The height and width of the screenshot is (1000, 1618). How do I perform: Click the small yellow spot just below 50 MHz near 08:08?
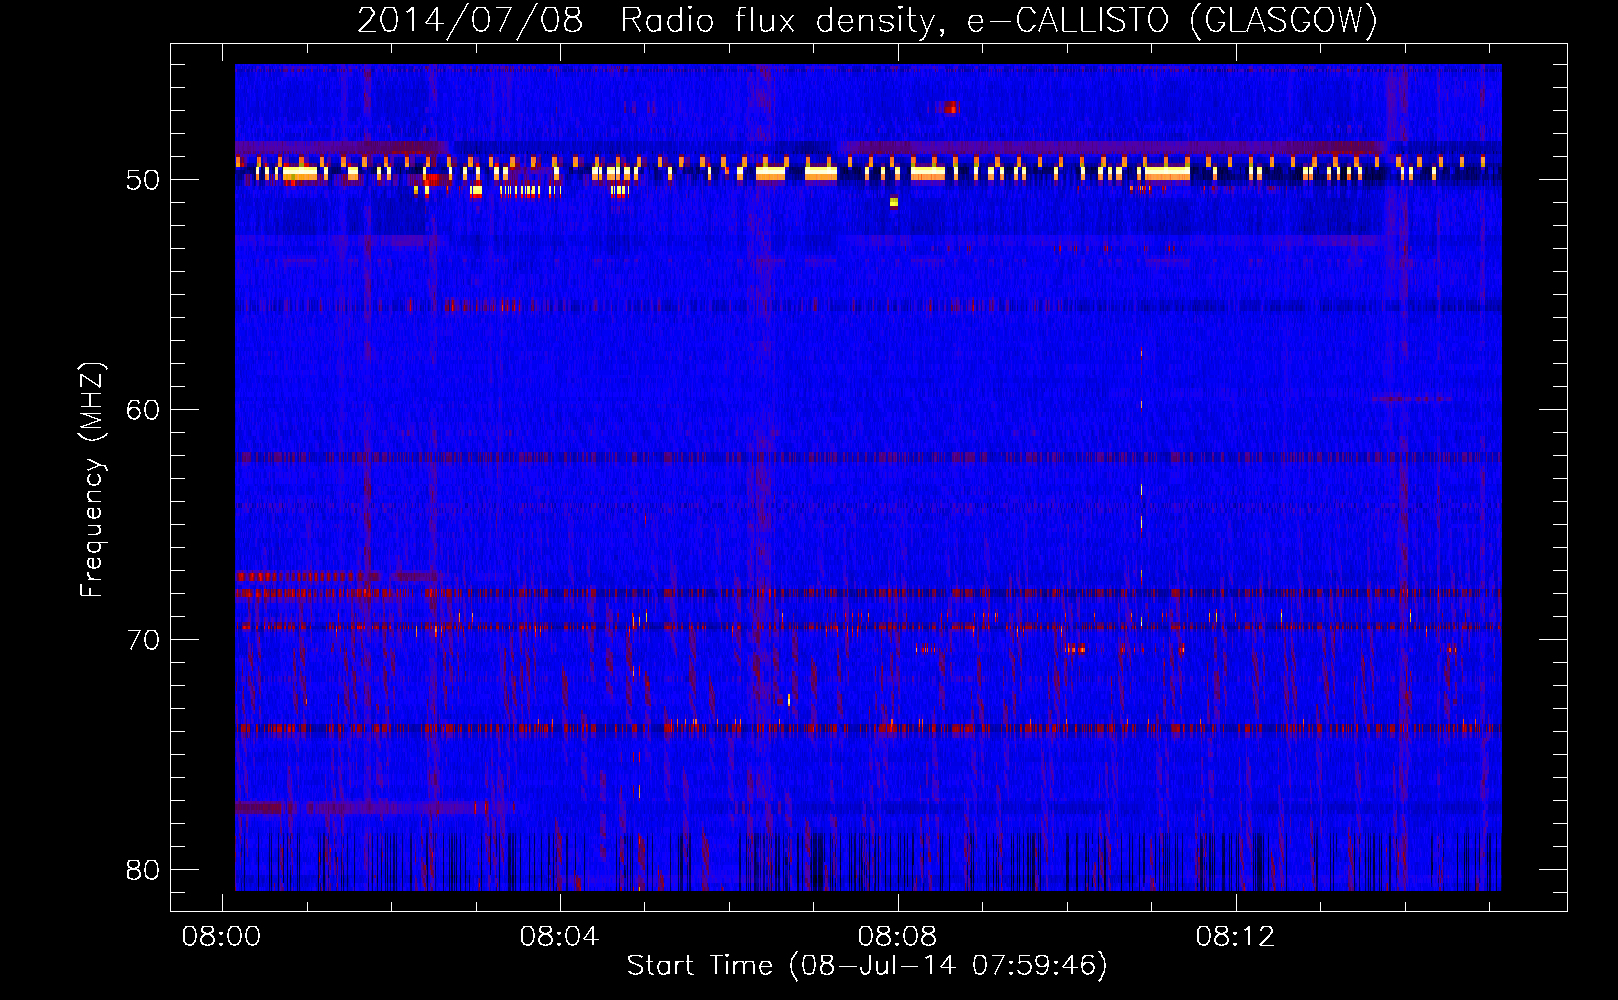(x=894, y=202)
